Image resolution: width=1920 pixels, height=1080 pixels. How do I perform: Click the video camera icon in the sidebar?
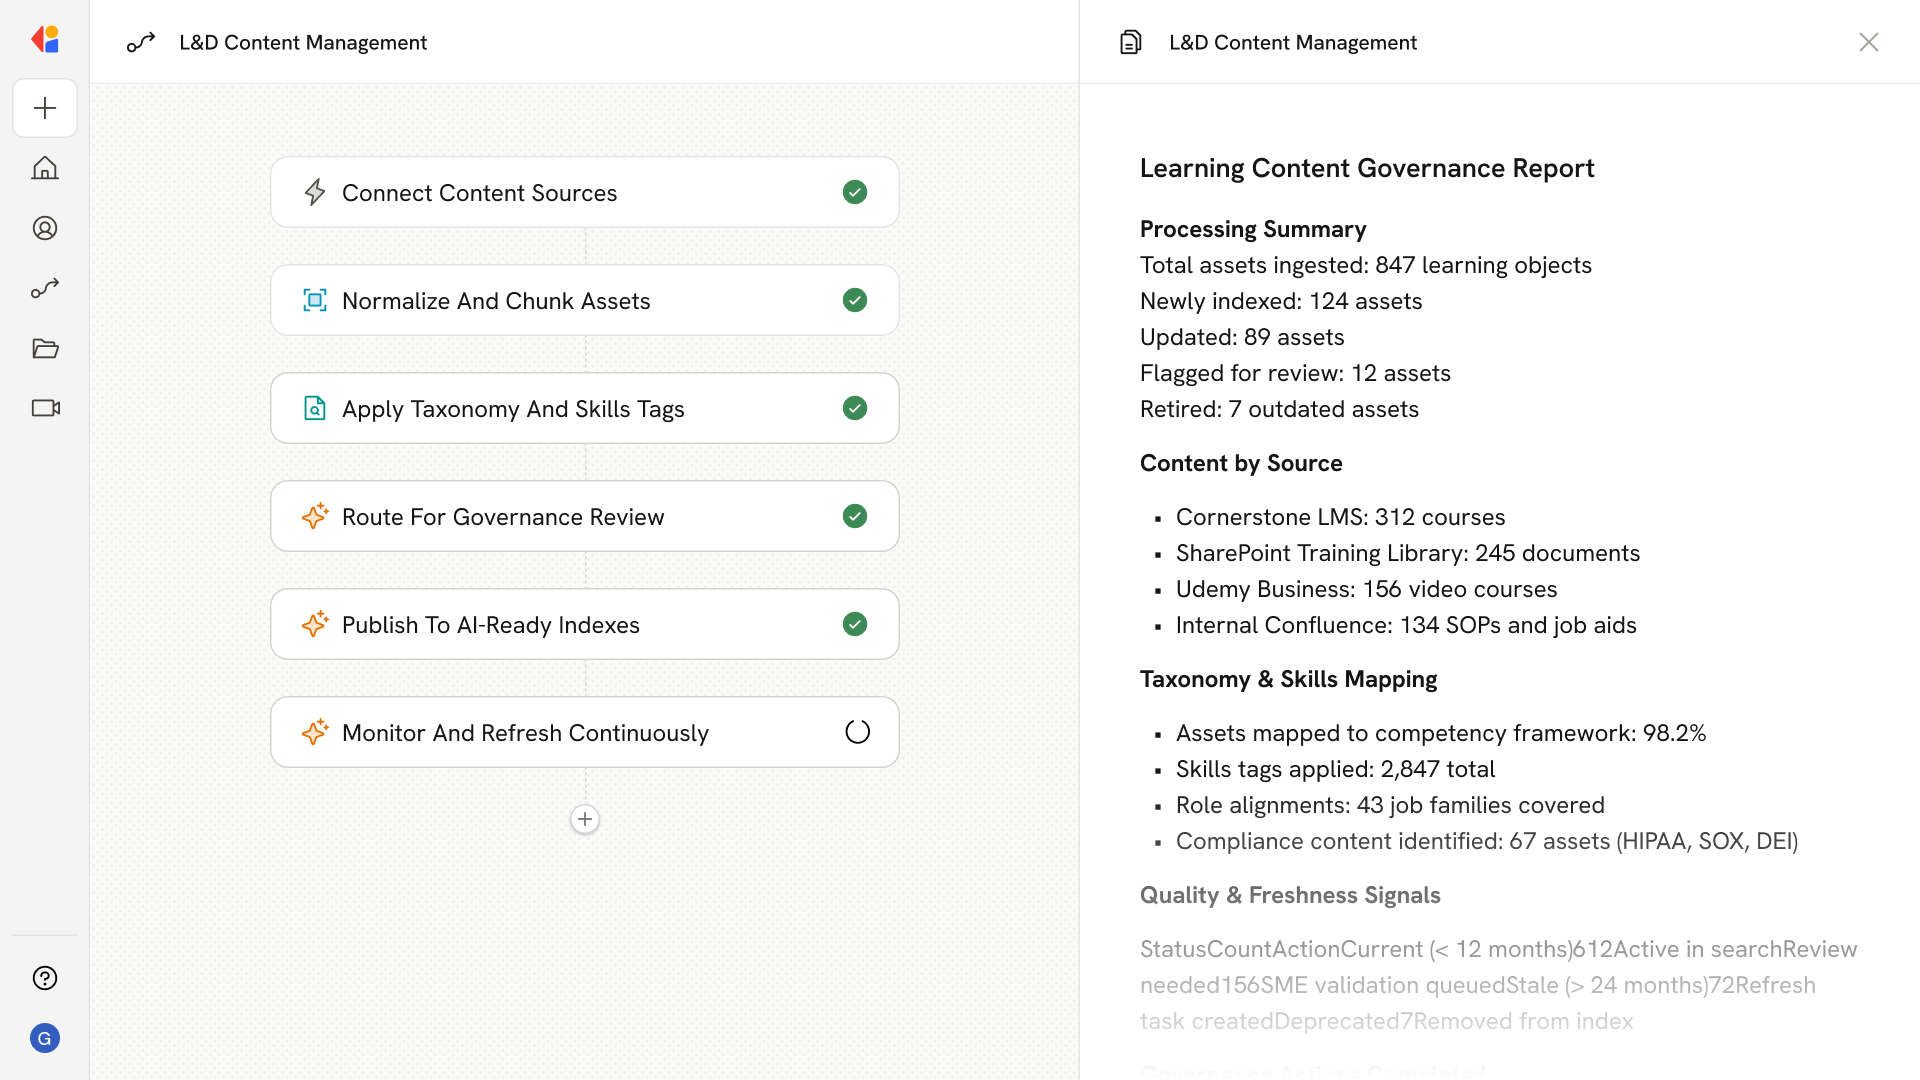coord(45,408)
